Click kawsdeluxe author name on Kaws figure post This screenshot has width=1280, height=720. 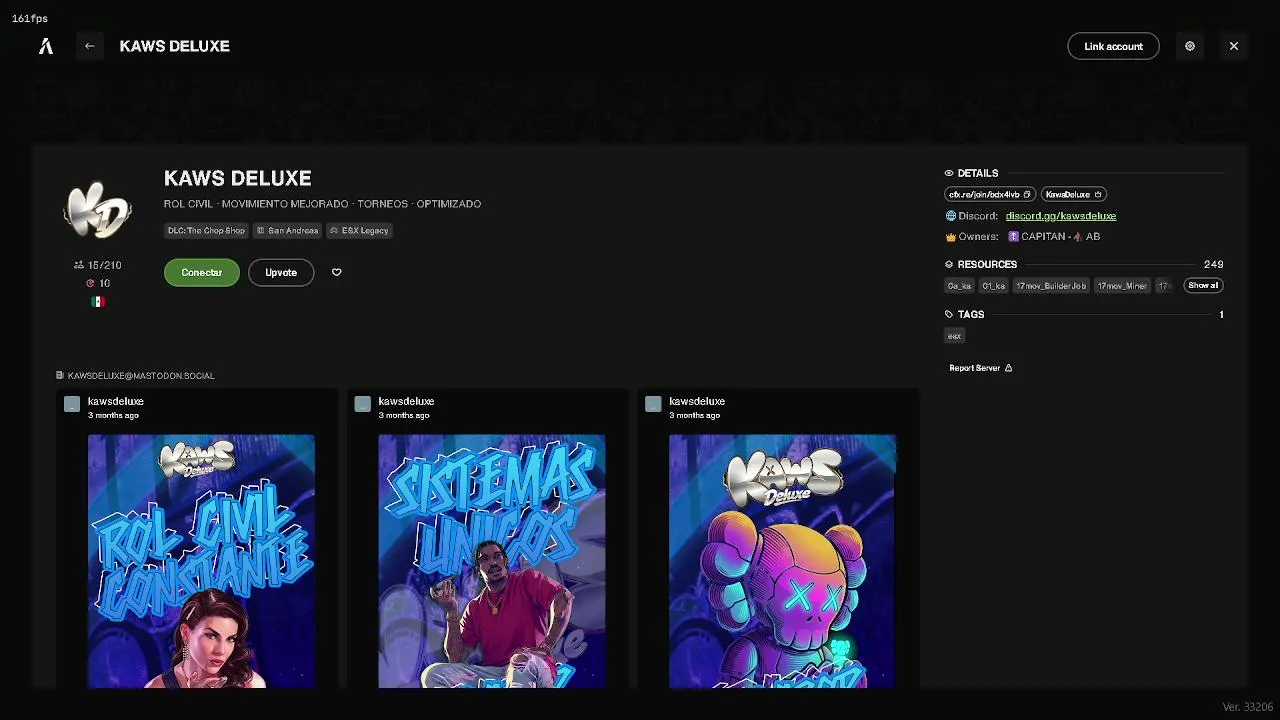(697, 401)
